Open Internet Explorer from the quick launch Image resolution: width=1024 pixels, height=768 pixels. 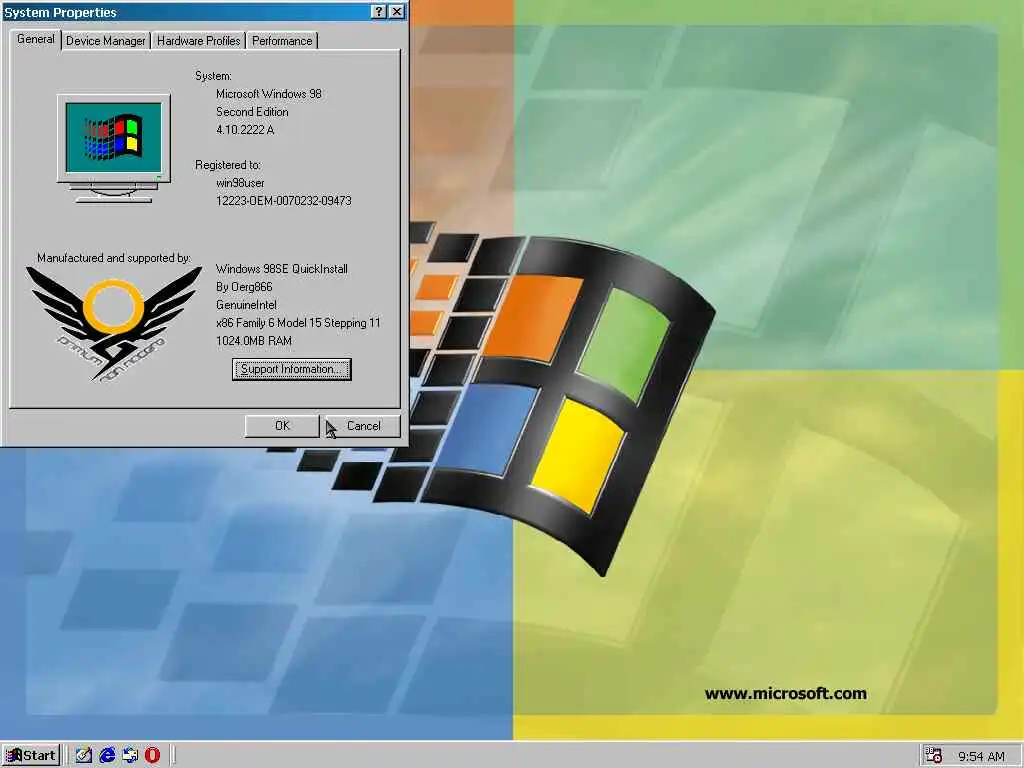pos(107,755)
